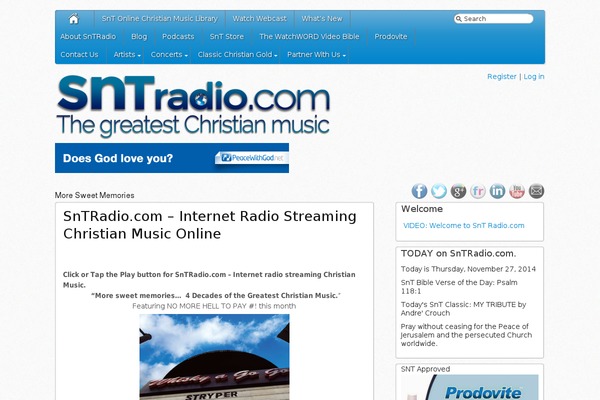Click the 'SNT Approved' sidebar heading
Image resolution: width=600 pixels, height=400 pixels.
(x=425, y=369)
